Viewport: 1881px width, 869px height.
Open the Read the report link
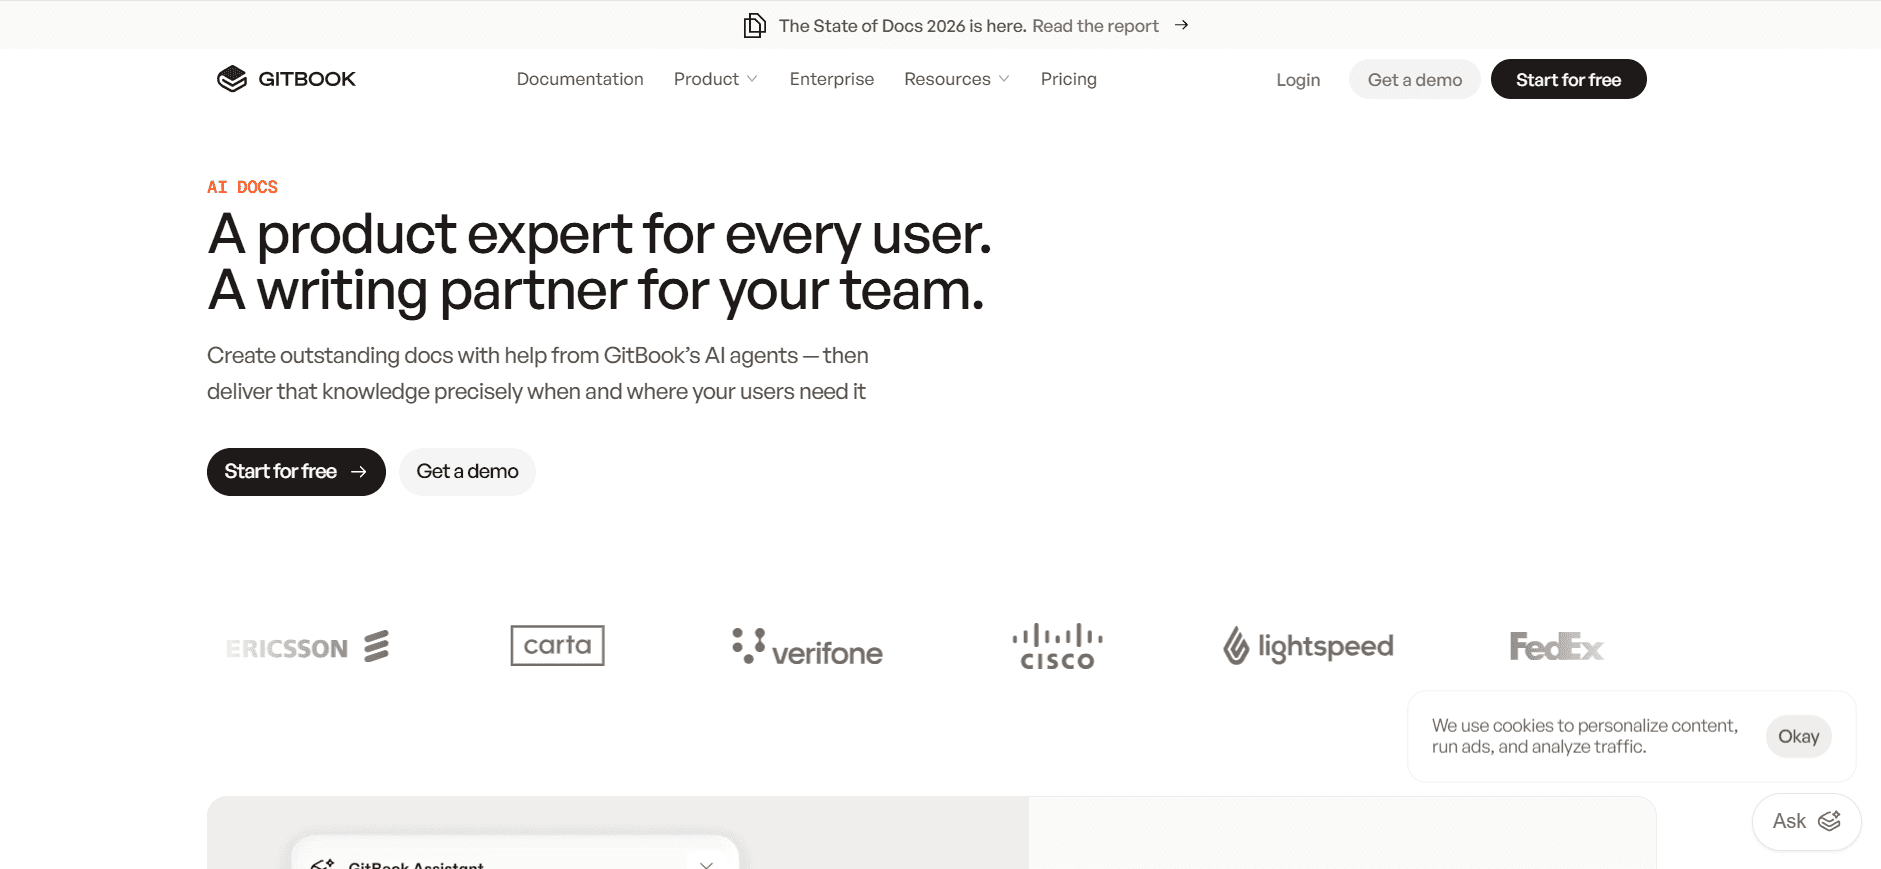coord(1095,26)
